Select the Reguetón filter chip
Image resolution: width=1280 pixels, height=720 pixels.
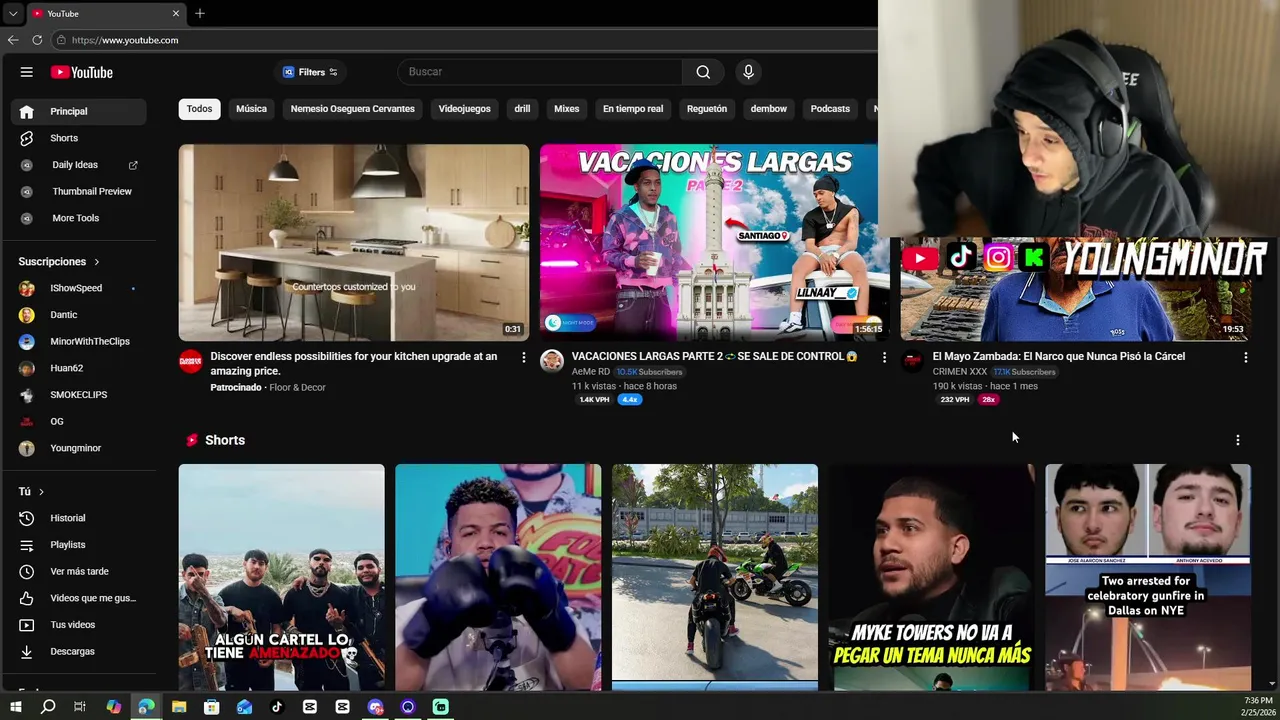click(707, 109)
